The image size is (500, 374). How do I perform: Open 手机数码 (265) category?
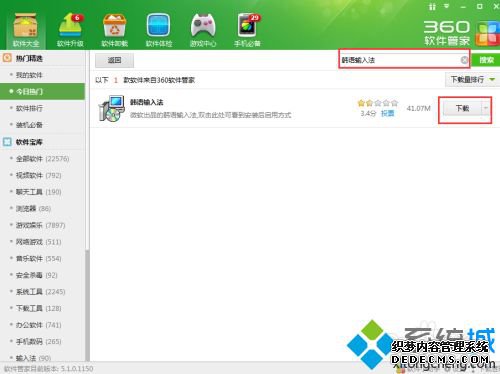click(x=43, y=342)
